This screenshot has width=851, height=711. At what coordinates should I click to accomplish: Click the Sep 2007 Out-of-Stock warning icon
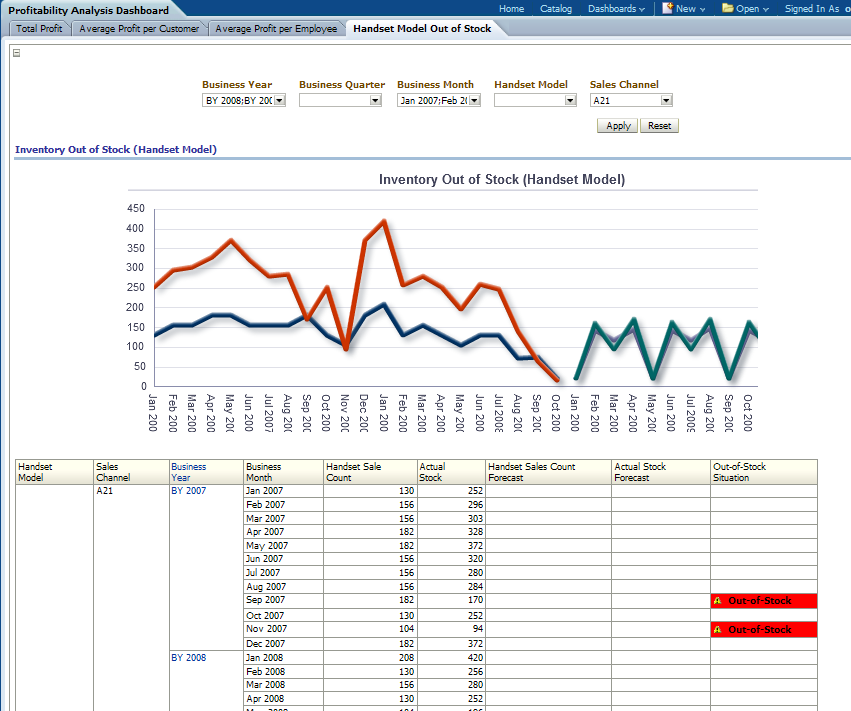click(x=717, y=601)
